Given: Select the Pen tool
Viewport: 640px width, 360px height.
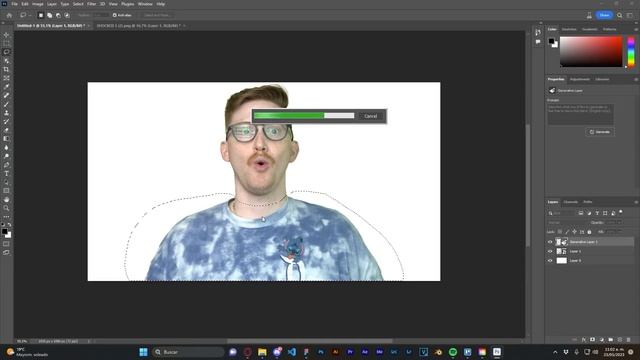Looking at the screenshot, I should [x=6, y=165].
